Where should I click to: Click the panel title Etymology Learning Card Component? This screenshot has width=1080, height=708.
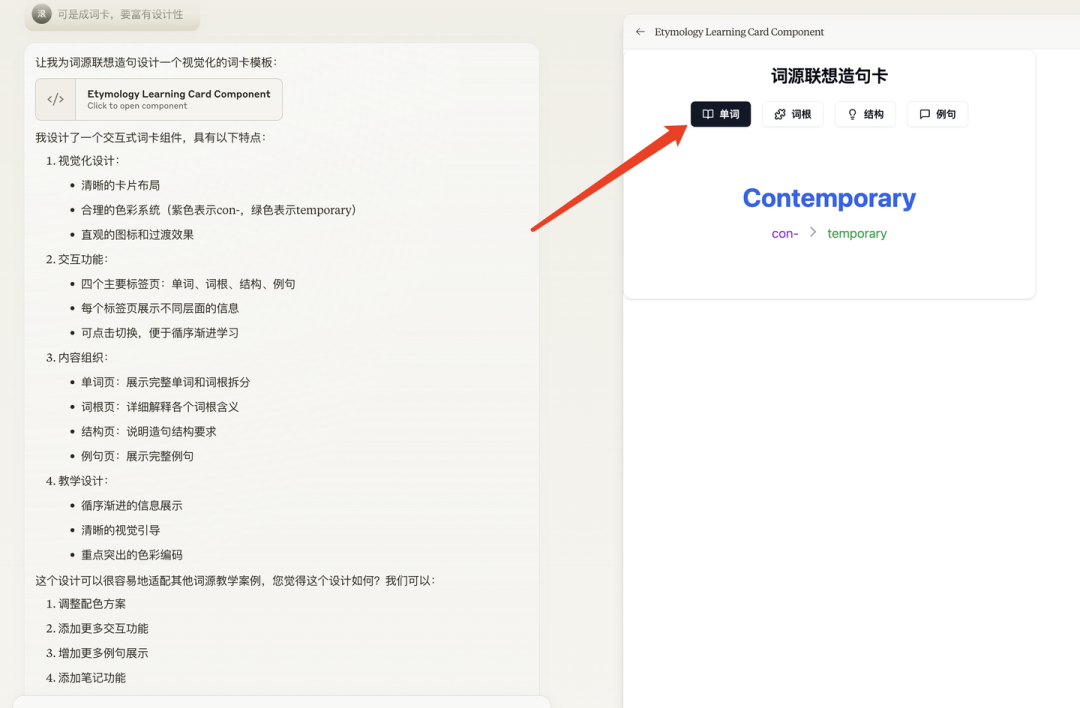click(x=739, y=32)
